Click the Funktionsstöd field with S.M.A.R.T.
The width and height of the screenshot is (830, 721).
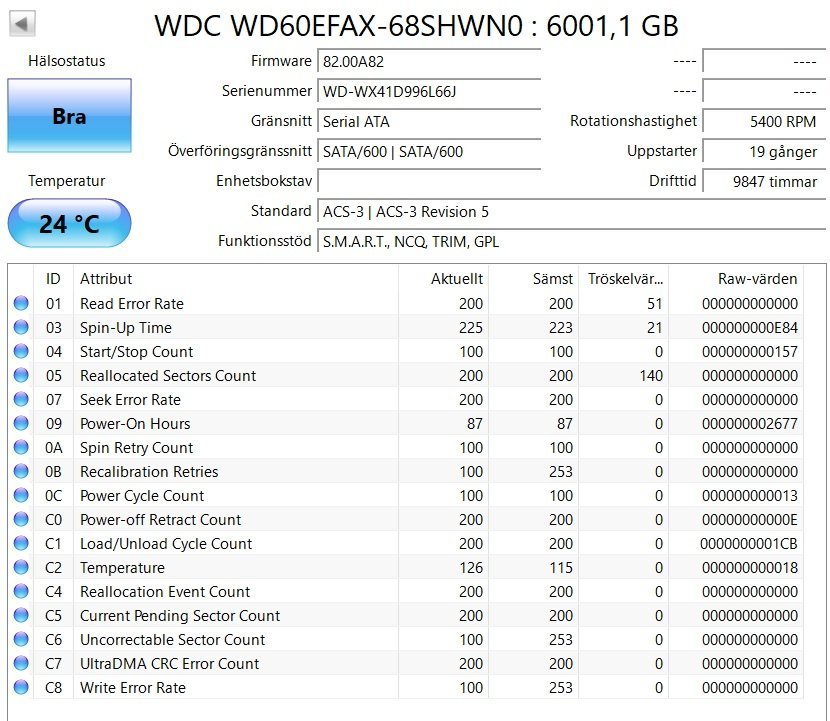click(571, 242)
